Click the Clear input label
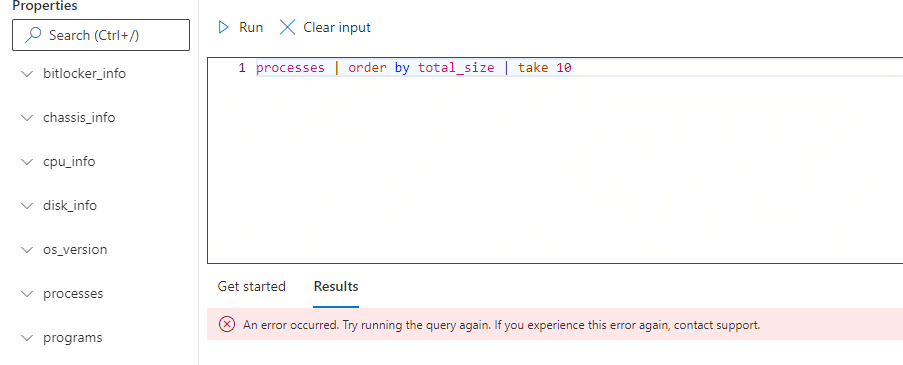 tap(337, 27)
